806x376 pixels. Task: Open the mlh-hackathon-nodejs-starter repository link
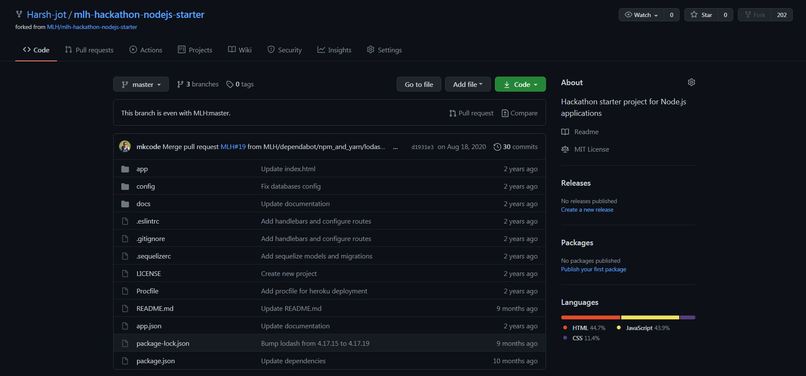(x=139, y=14)
